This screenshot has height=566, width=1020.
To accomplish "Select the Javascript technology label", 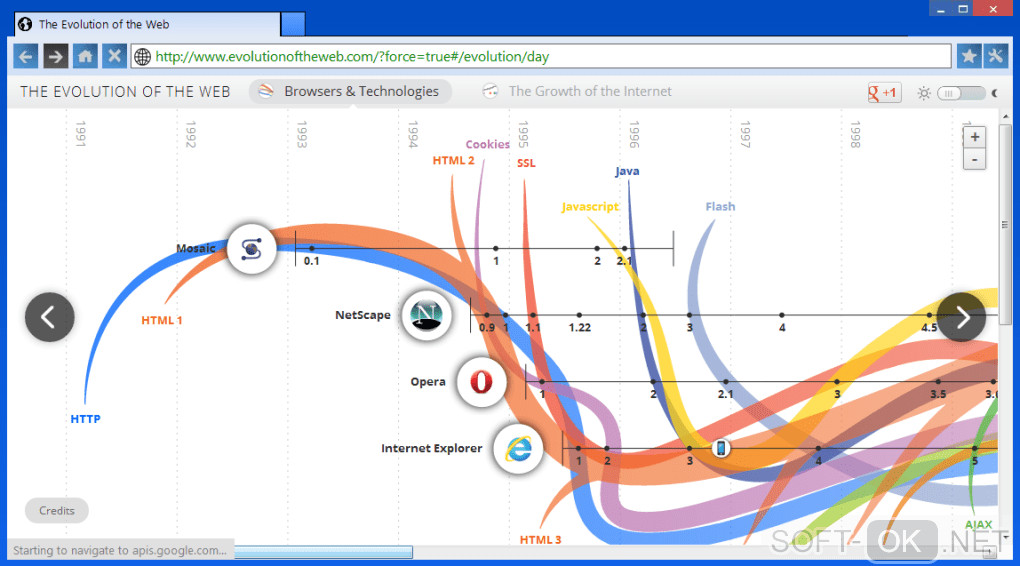I will (x=590, y=207).
